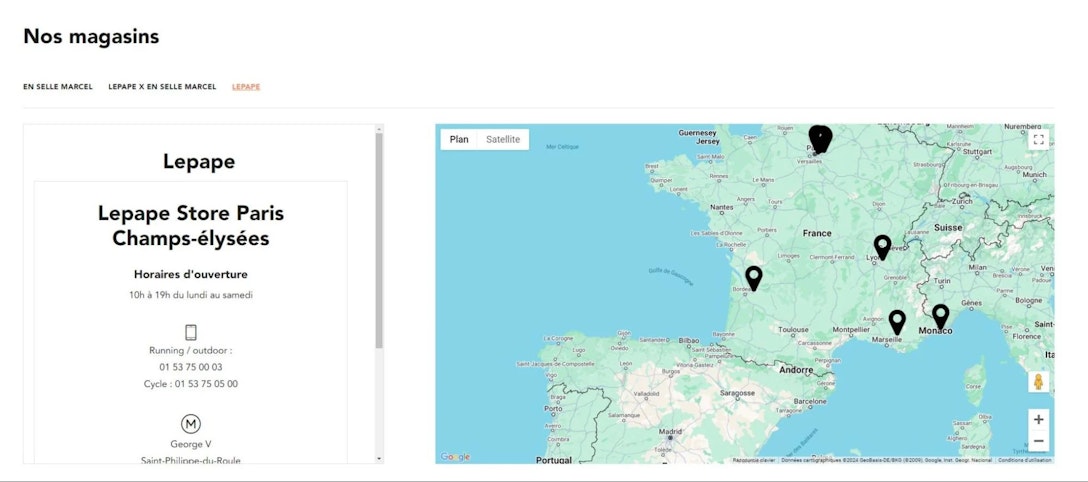Select the Paris store map marker
The height and width of the screenshot is (482, 1088).
coord(819,139)
